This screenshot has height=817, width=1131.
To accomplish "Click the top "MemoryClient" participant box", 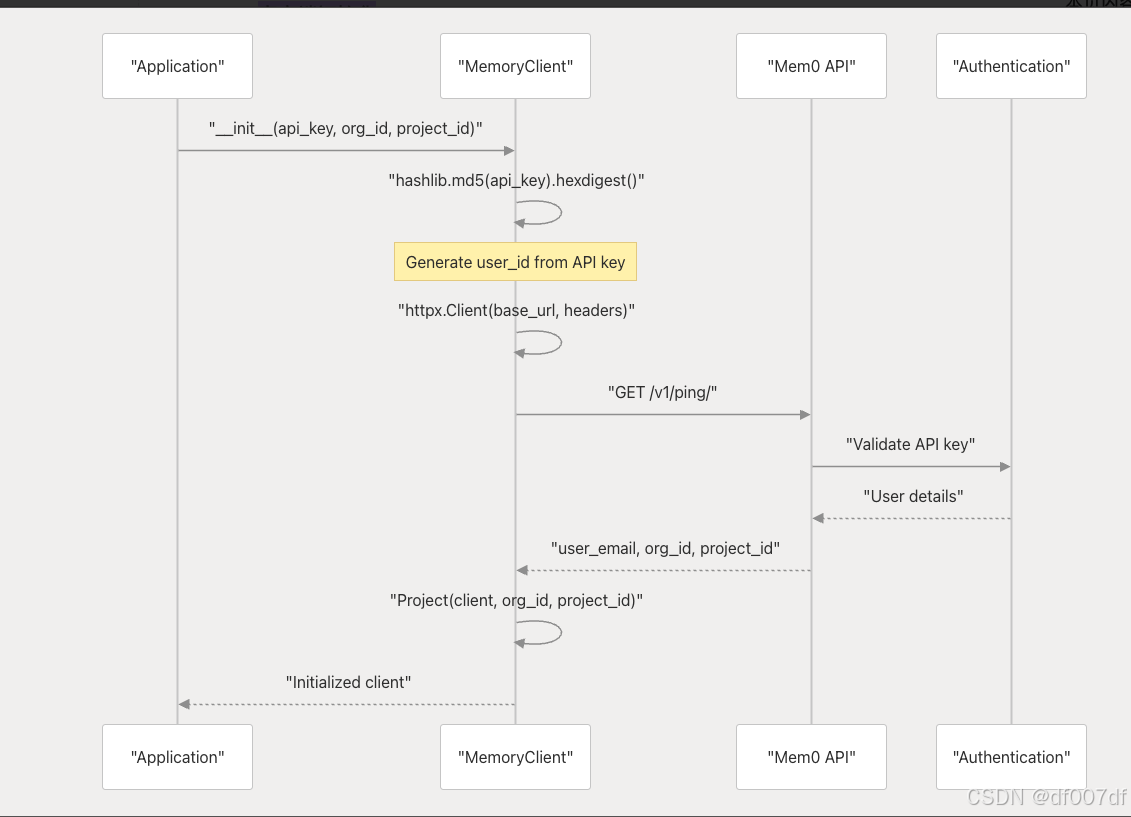I will [x=515, y=66].
